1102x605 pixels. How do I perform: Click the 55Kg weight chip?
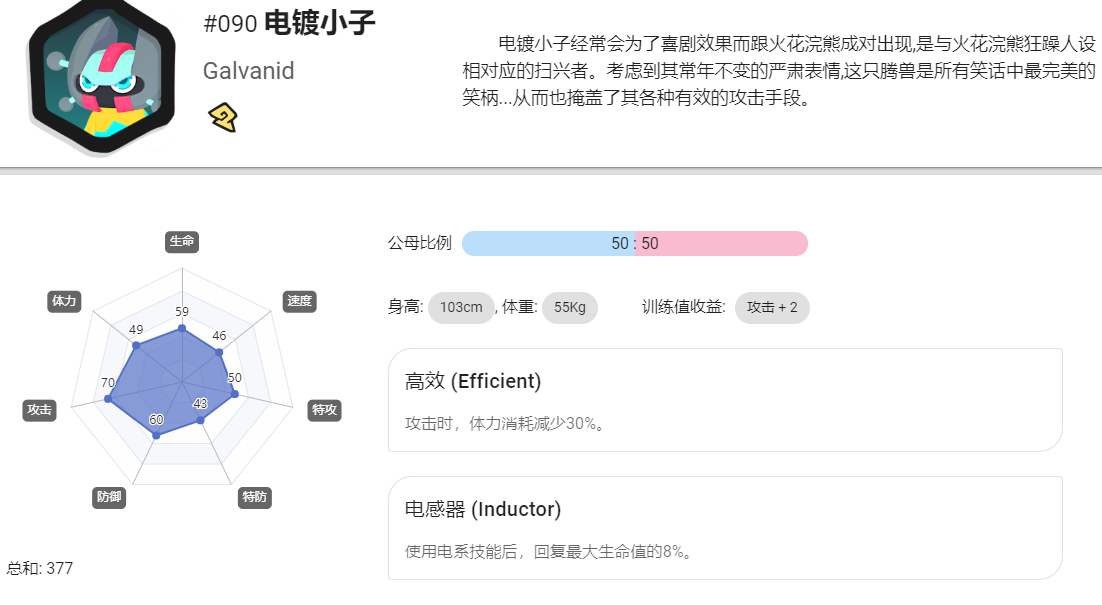(569, 307)
